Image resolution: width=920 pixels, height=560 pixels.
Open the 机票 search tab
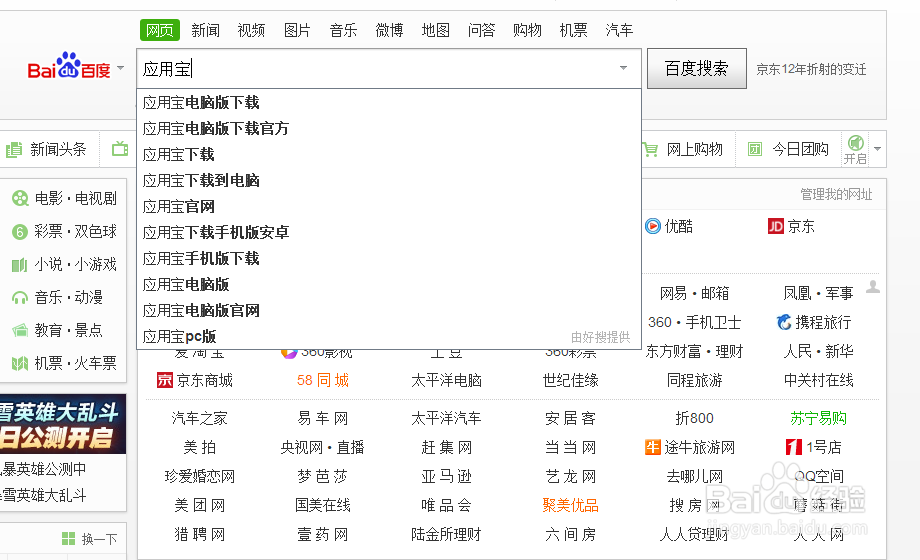573,30
